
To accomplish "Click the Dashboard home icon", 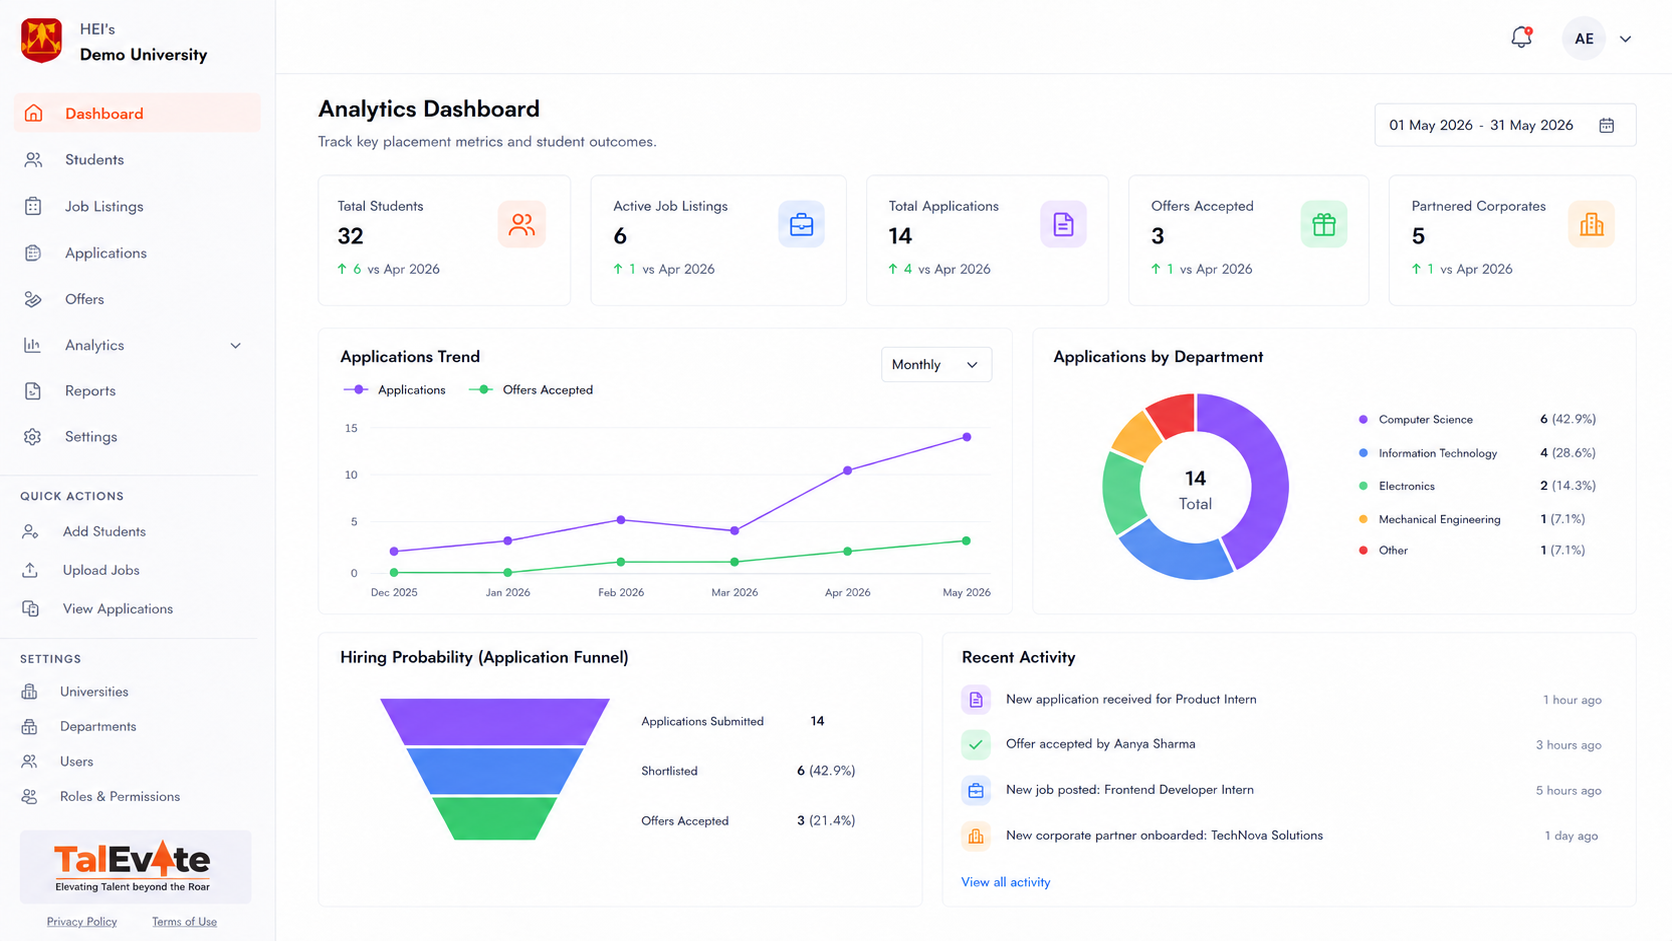I will click(33, 113).
